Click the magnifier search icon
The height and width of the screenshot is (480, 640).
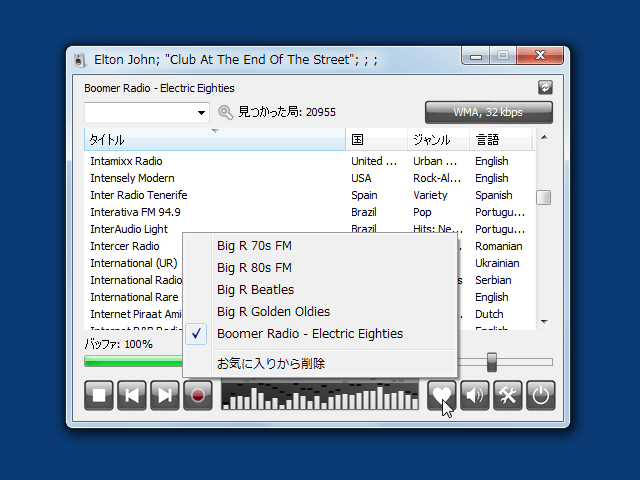click(225, 112)
